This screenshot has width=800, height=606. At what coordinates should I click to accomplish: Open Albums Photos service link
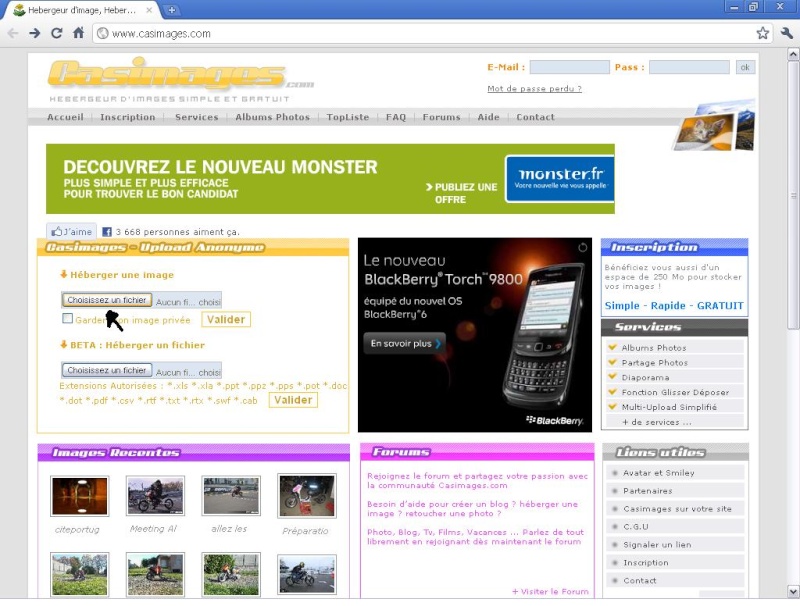(654, 348)
